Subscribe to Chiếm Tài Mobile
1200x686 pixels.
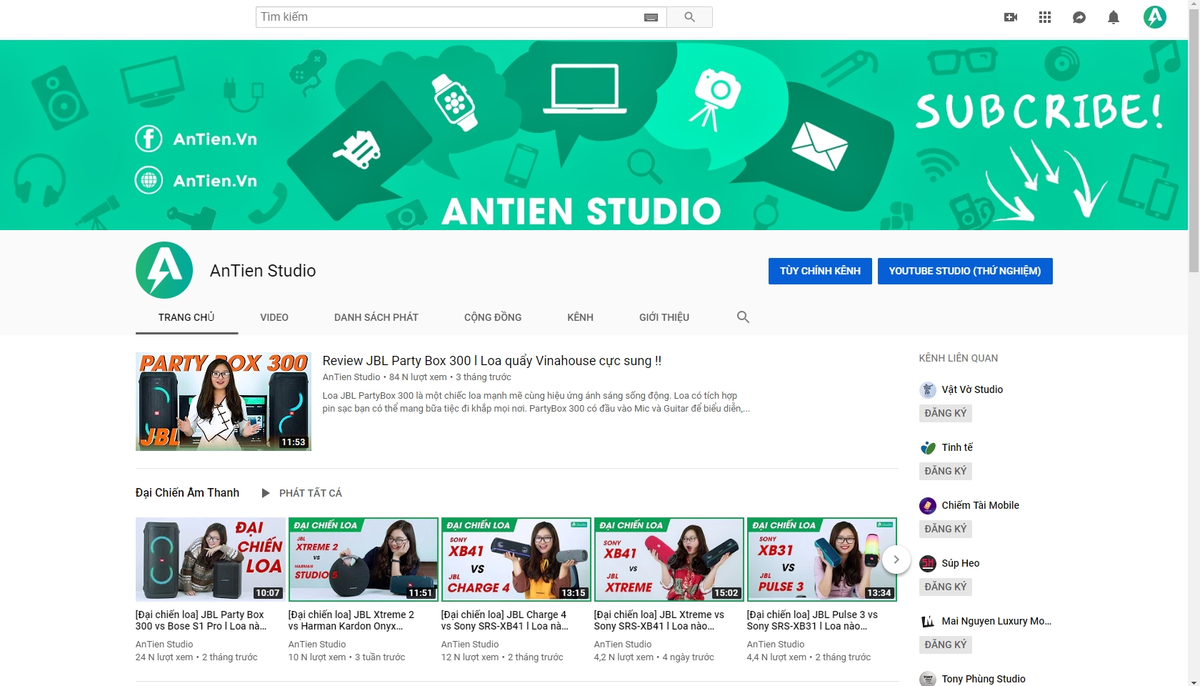coord(945,529)
